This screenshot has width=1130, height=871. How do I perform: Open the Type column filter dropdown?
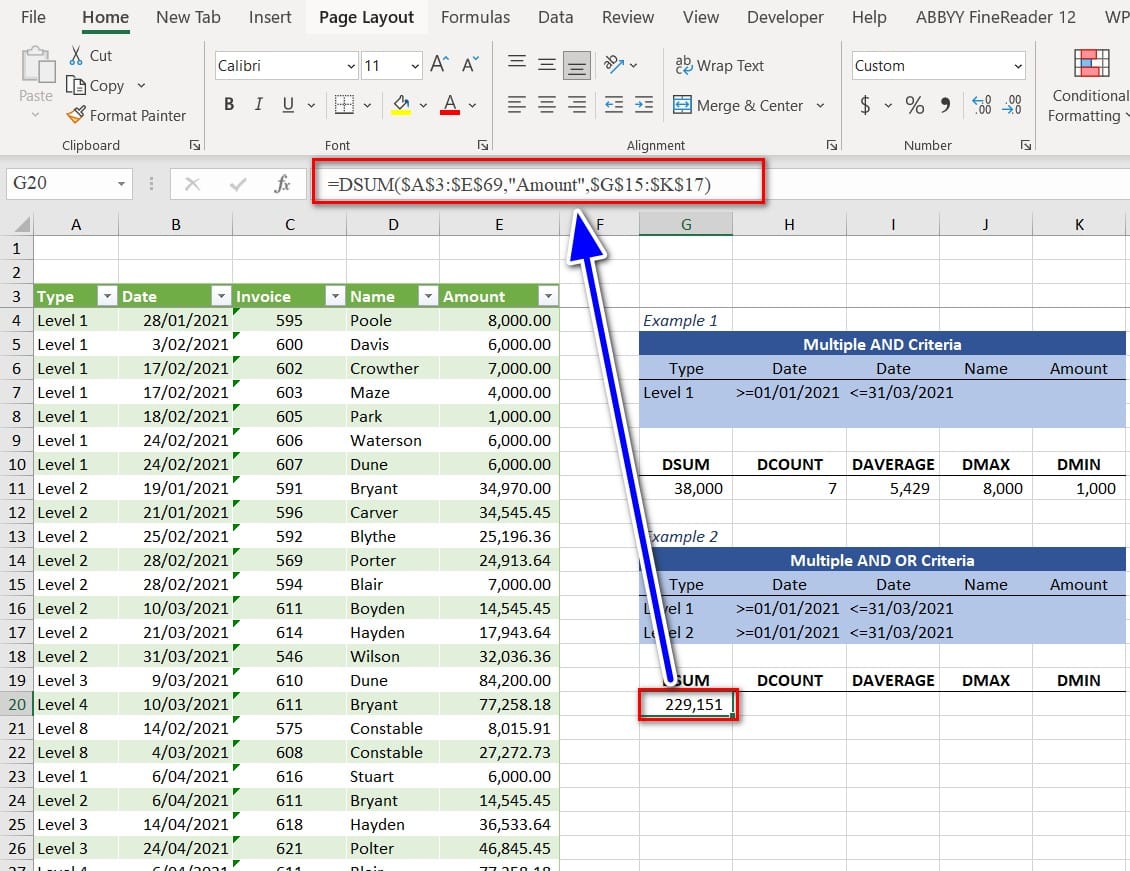(x=105, y=296)
